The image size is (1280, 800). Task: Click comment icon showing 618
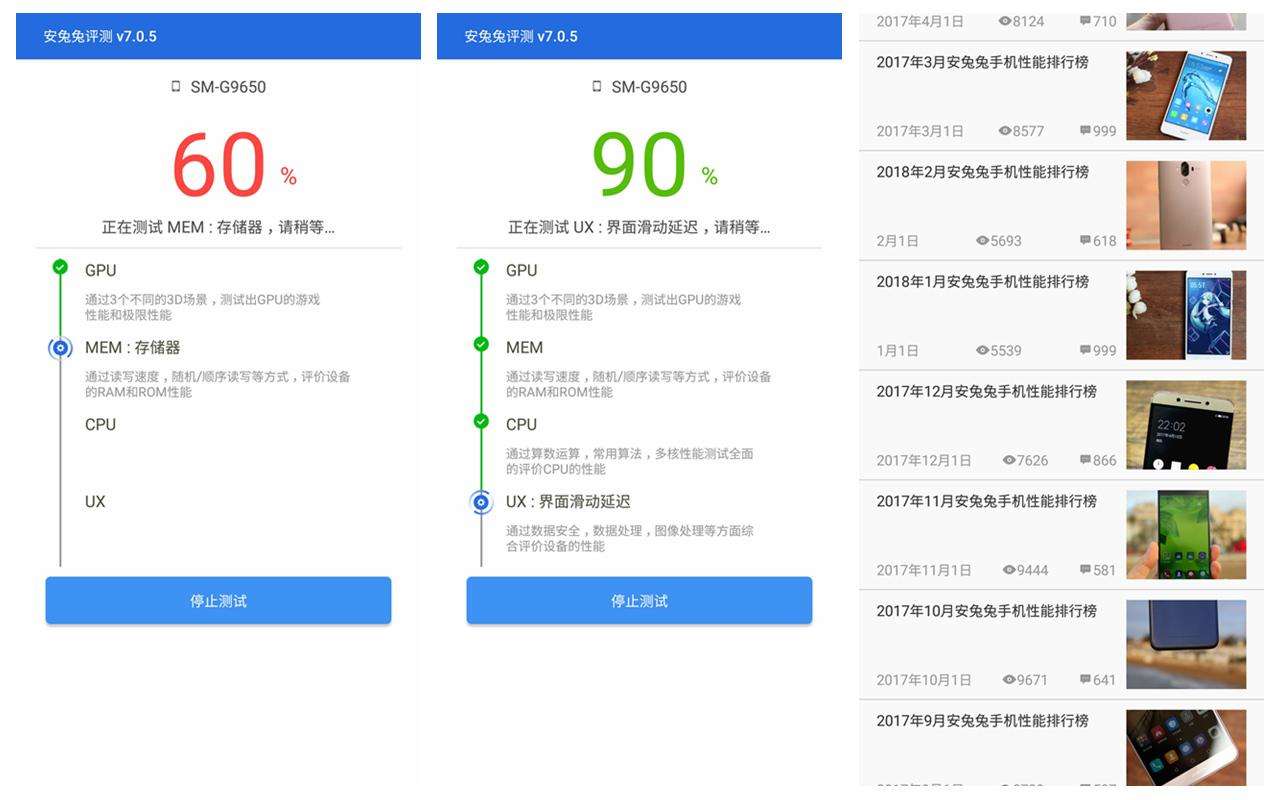click(x=1085, y=241)
